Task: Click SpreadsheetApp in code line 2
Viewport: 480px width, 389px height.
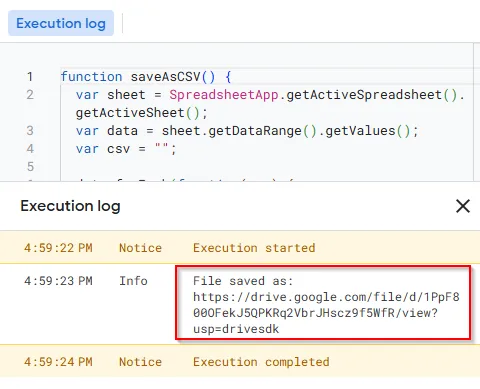Action: [x=224, y=95]
